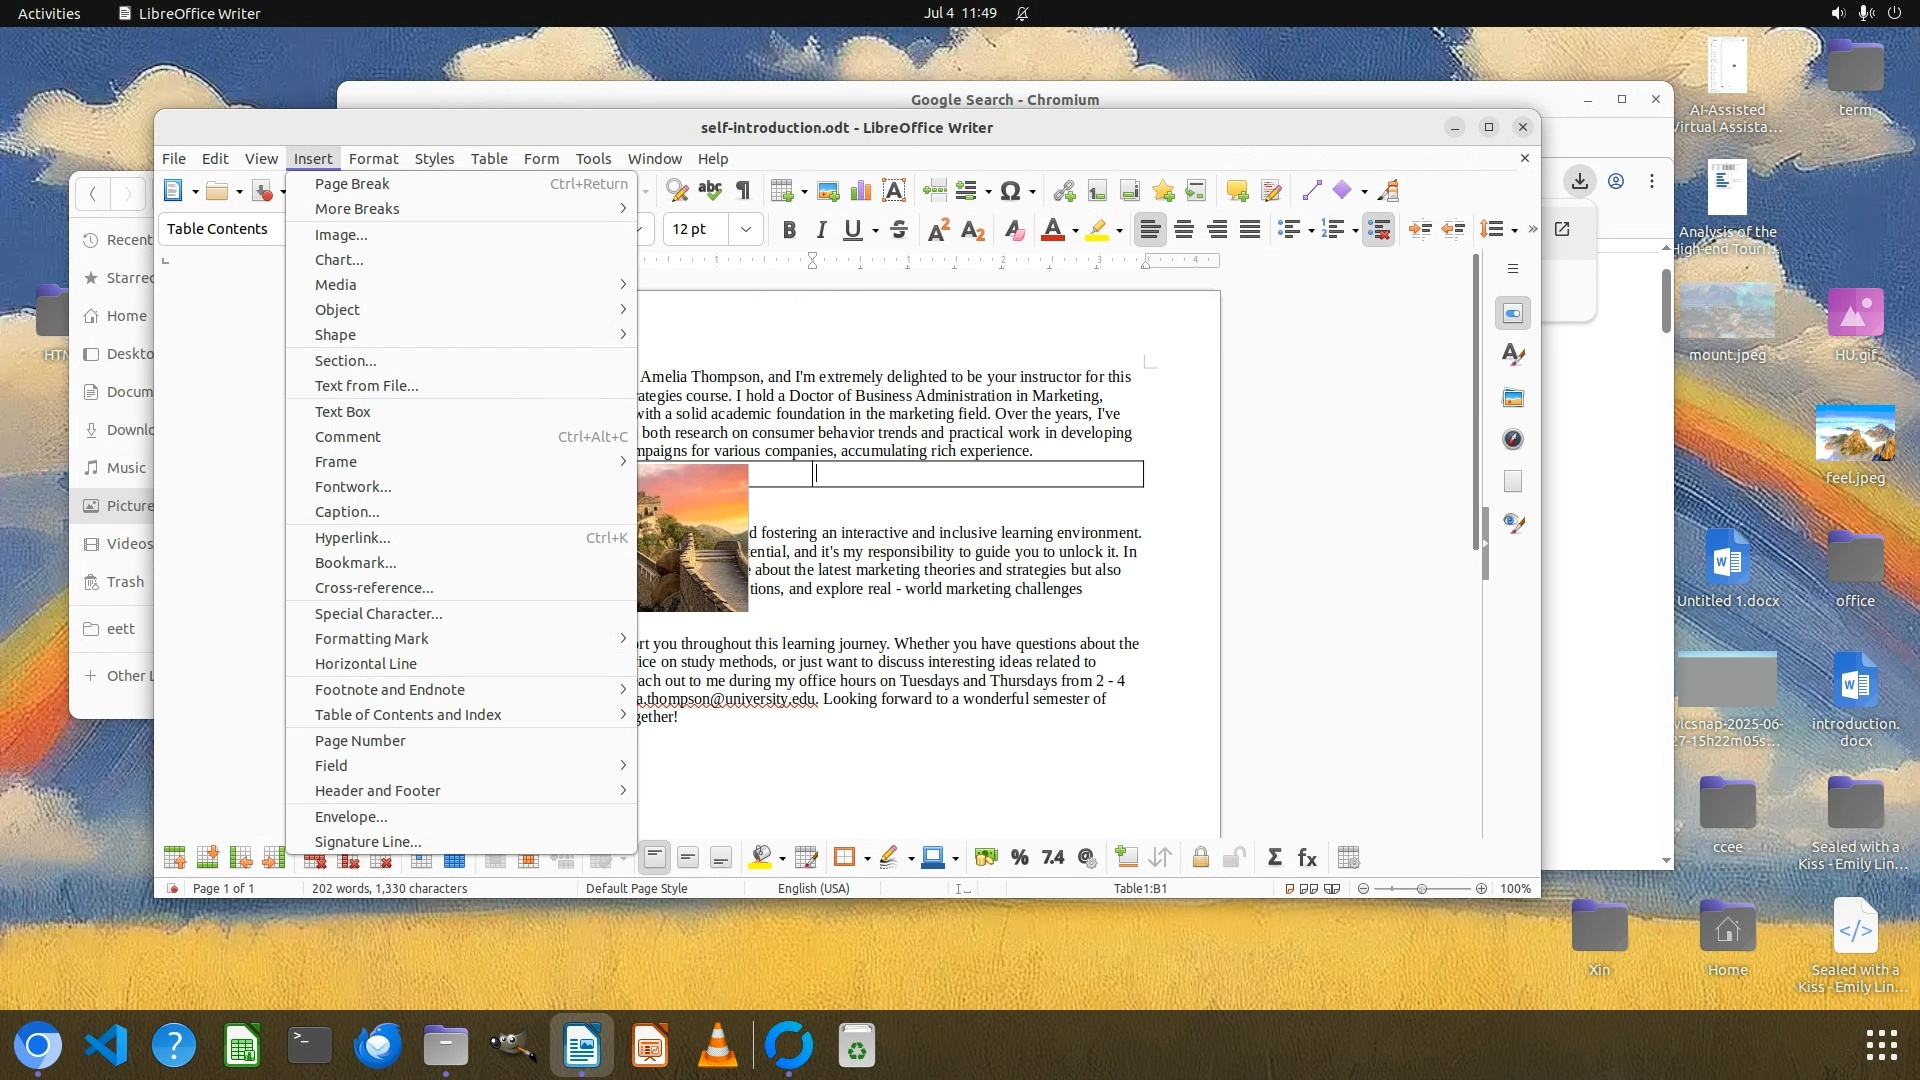Choose Horizontal Line from Insert menu
The height and width of the screenshot is (1080, 1920).
coord(366,664)
